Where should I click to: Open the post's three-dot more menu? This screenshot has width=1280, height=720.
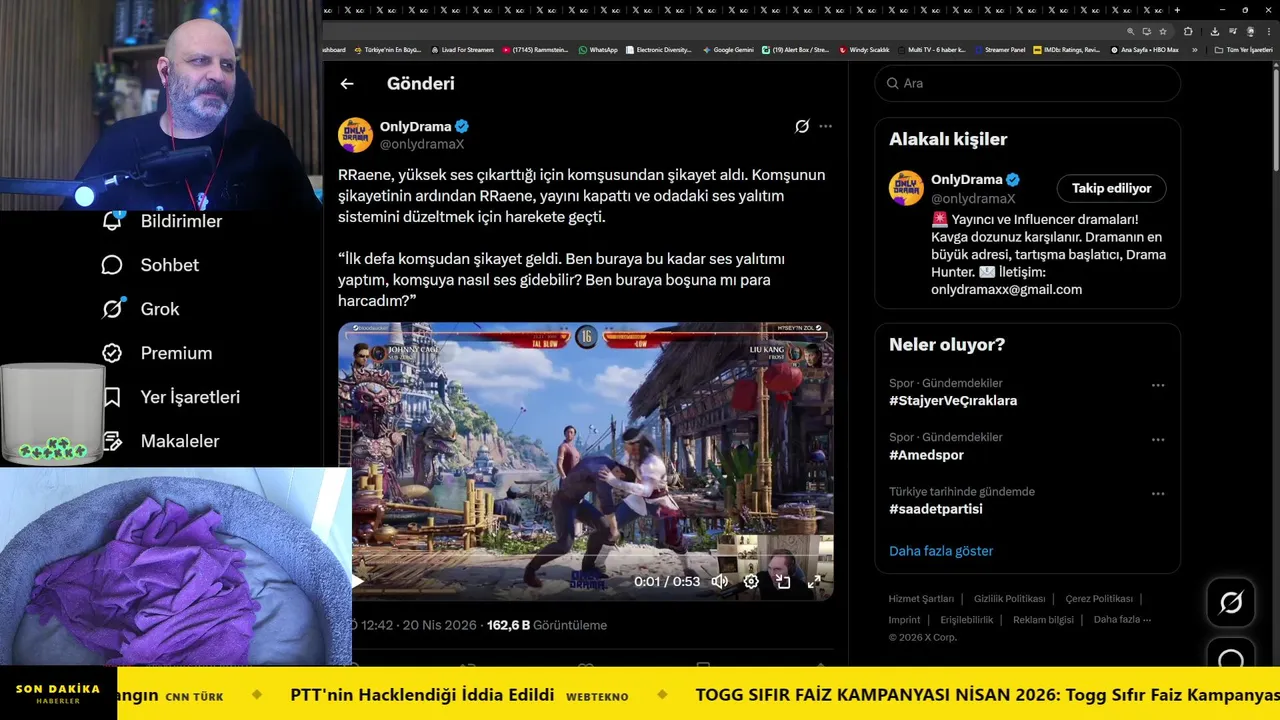(825, 126)
